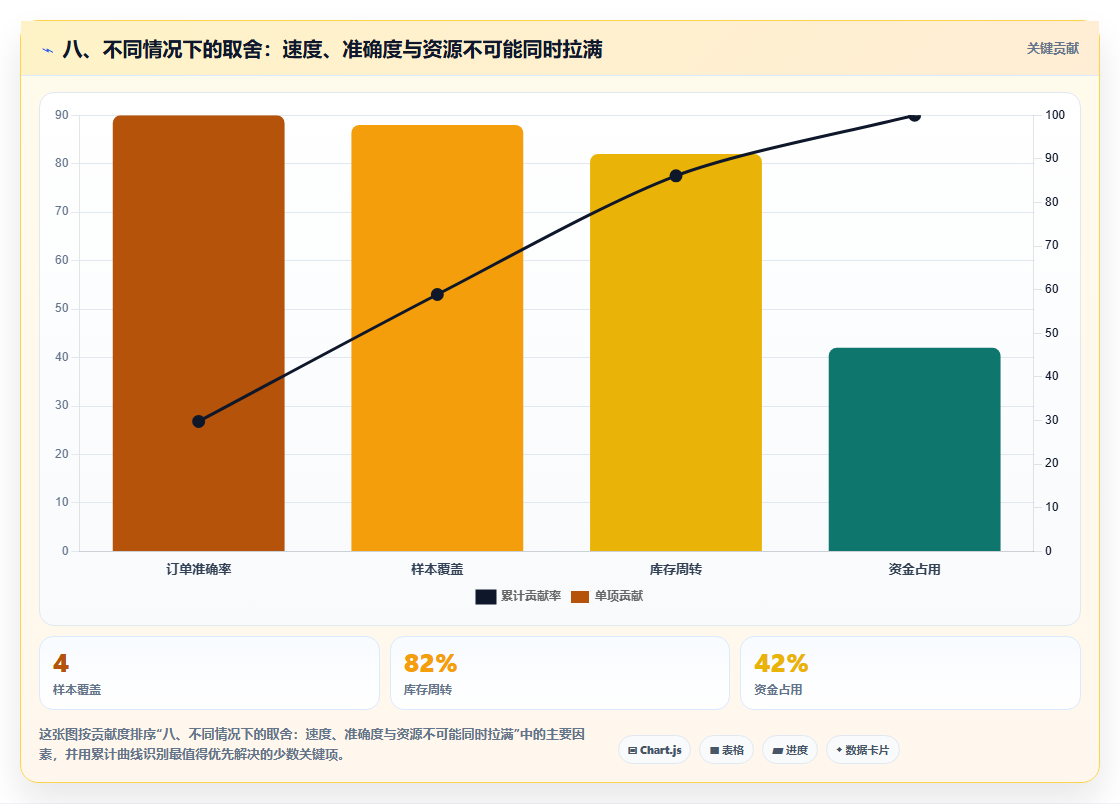
Task: Click the right axis value 50
Action: point(1051,333)
